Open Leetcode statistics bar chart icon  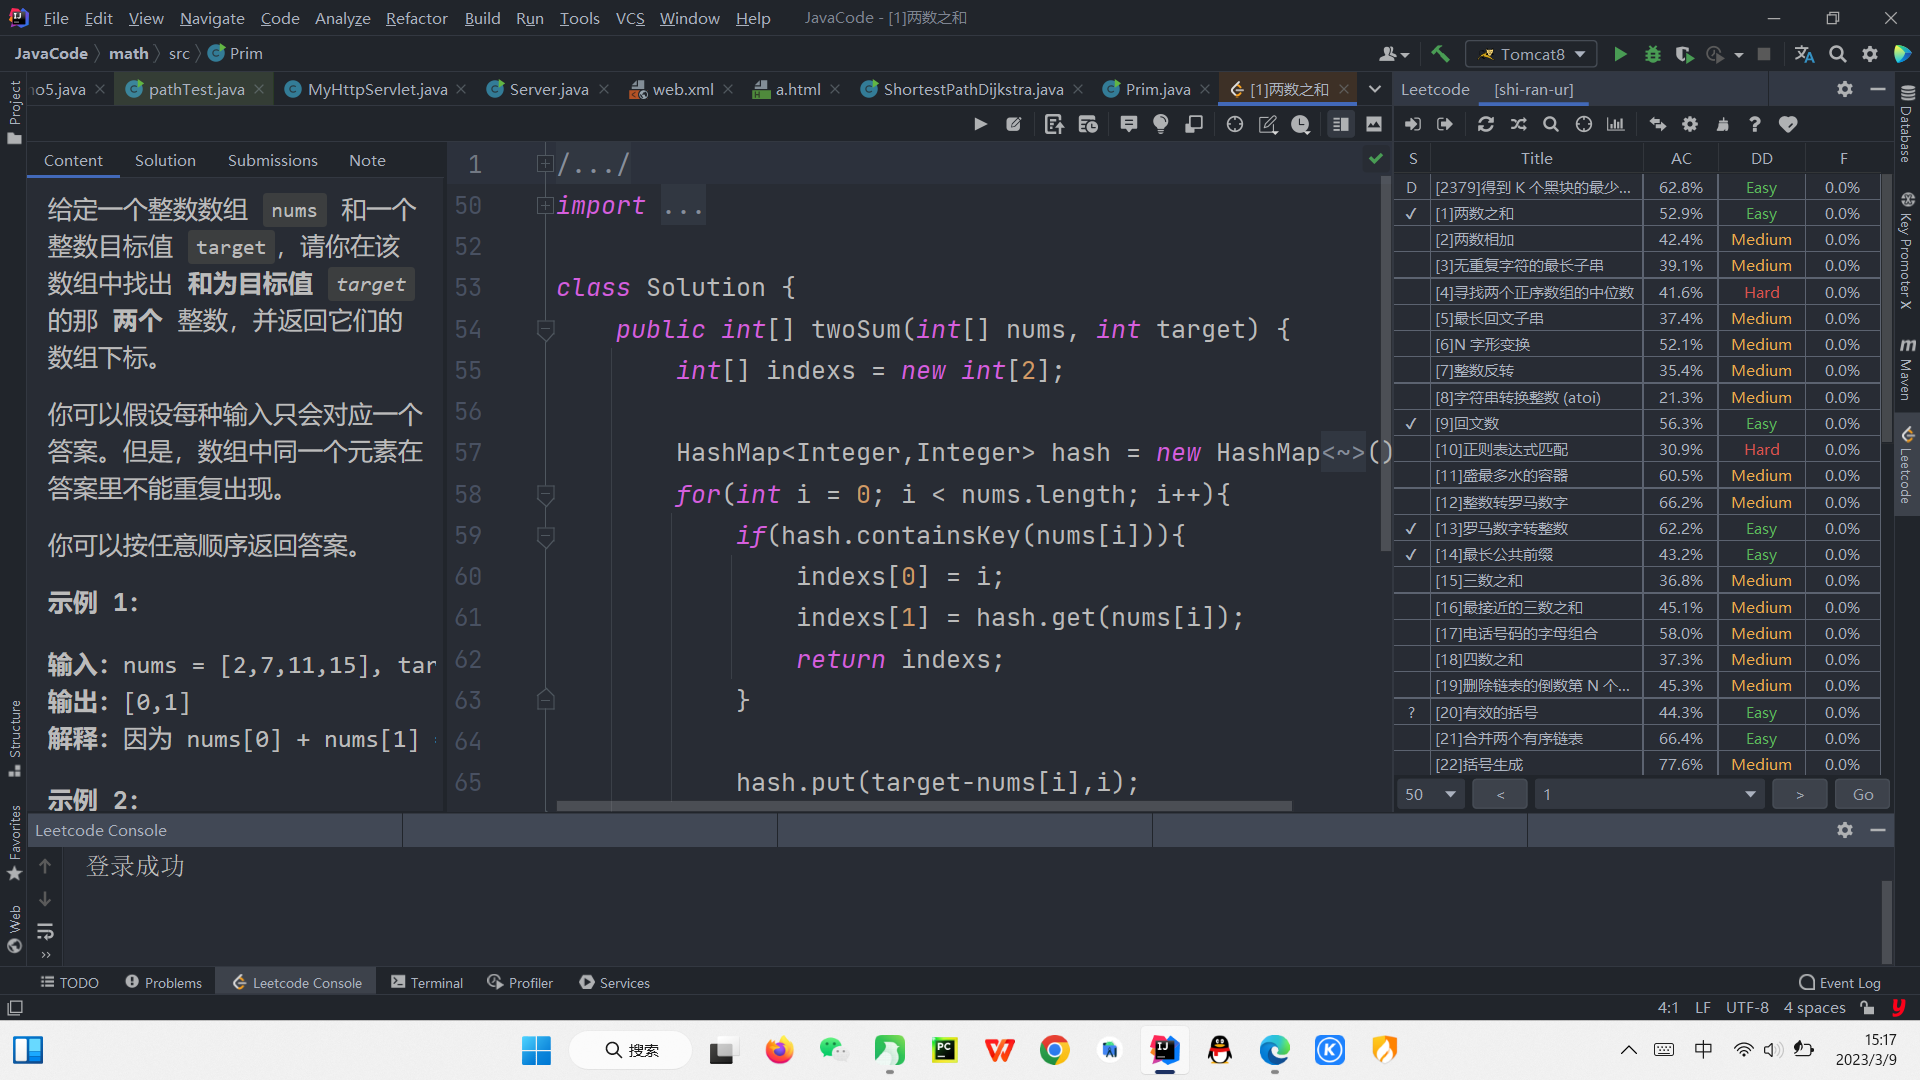click(1617, 124)
